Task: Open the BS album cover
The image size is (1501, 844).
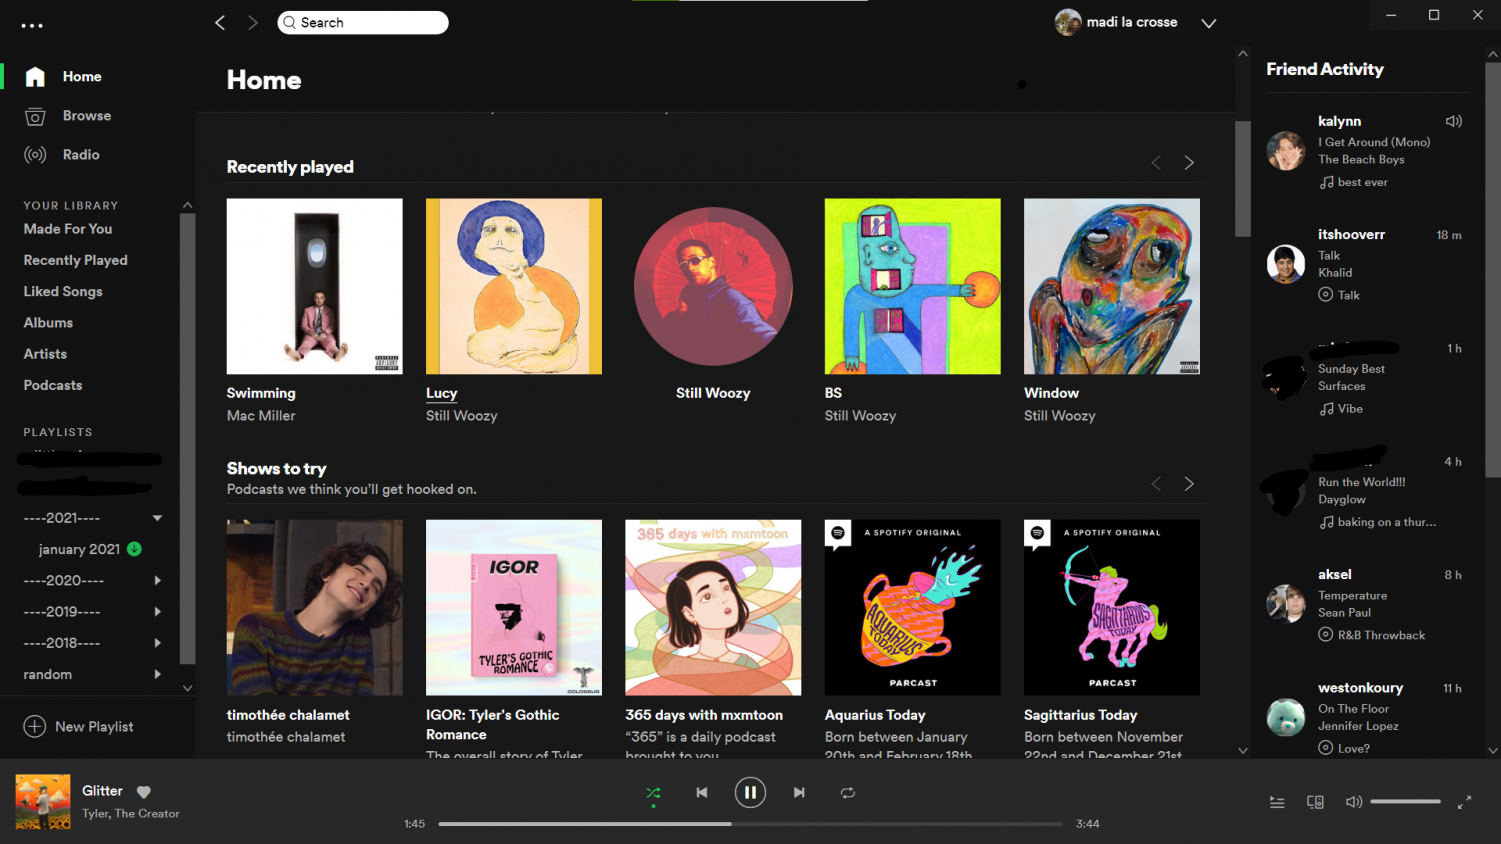Action: (x=913, y=286)
